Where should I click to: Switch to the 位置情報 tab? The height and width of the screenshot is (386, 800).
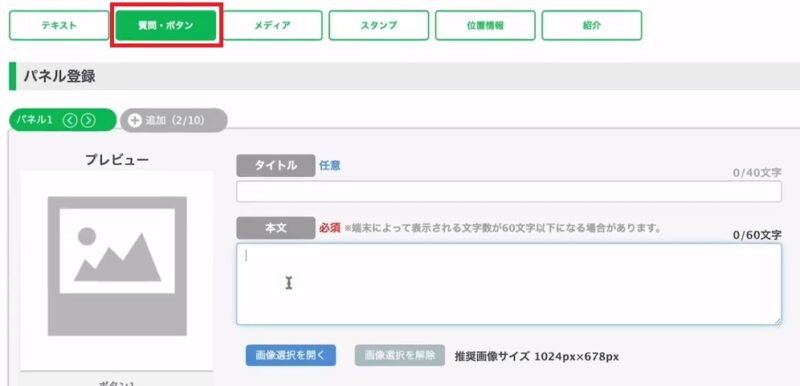(x=485, y=25)
